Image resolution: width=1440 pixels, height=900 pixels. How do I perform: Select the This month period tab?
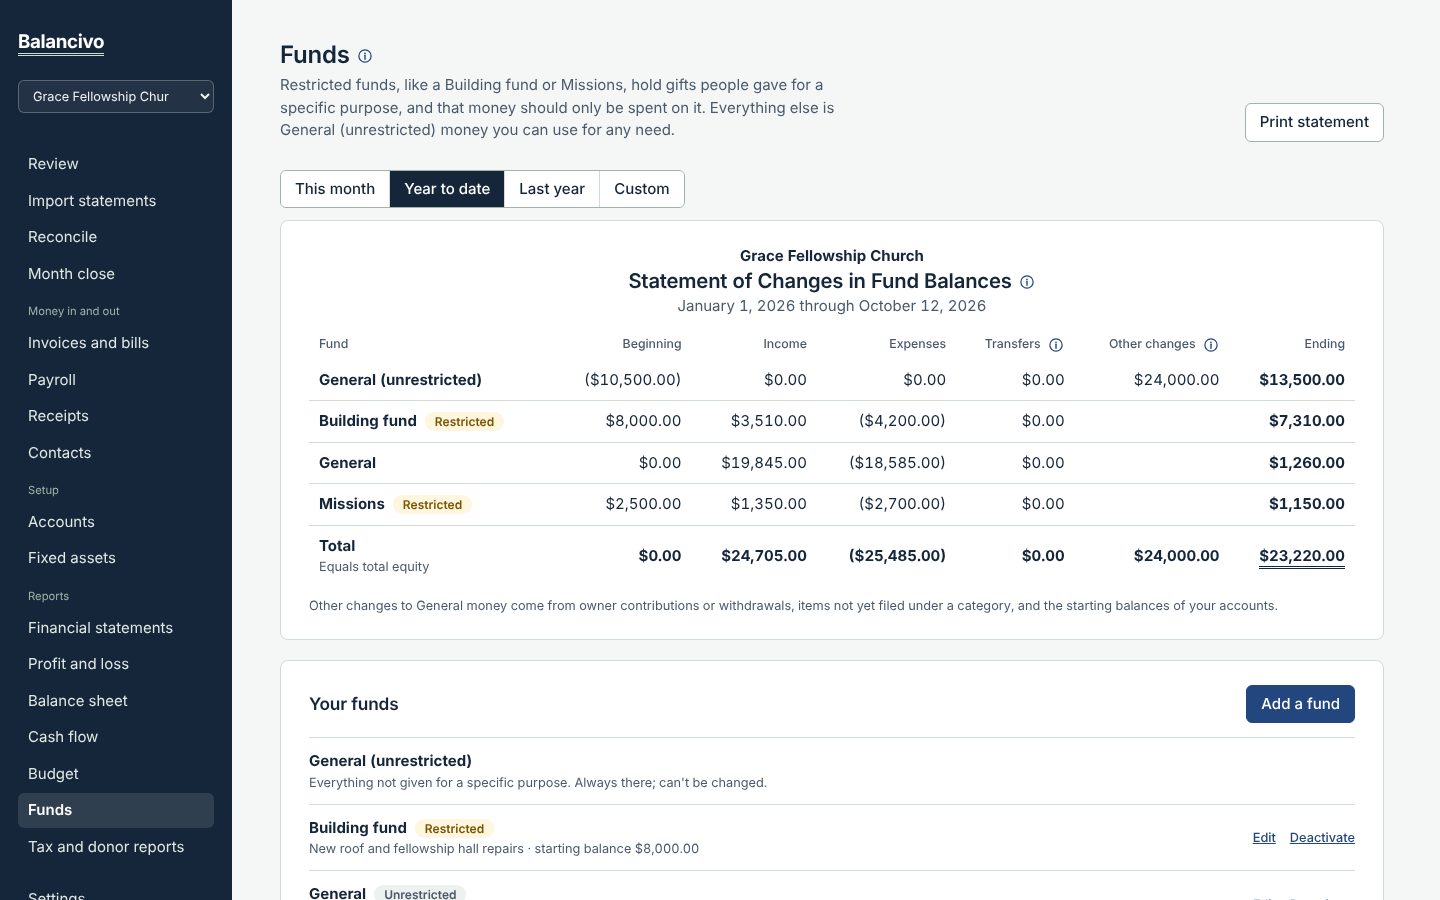coord(335,189)
